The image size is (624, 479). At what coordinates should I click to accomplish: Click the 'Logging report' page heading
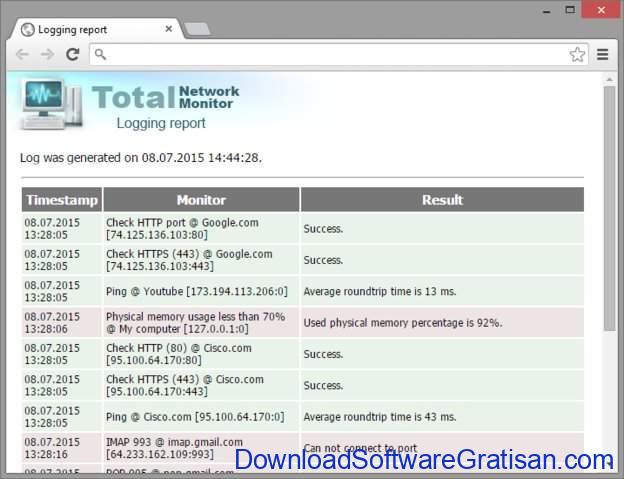tap(161, 123)
